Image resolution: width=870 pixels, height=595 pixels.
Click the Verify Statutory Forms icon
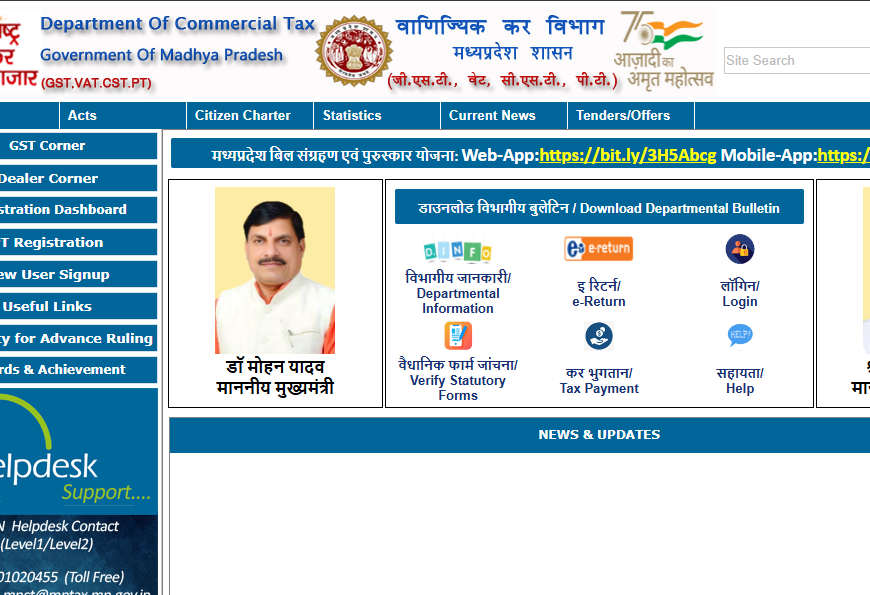point(457,336)
